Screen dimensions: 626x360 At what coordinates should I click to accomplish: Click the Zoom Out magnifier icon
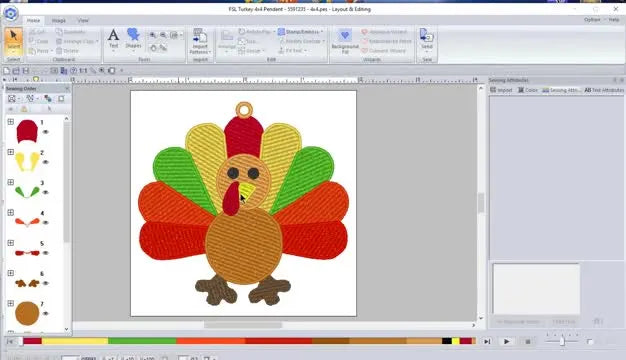163,36
